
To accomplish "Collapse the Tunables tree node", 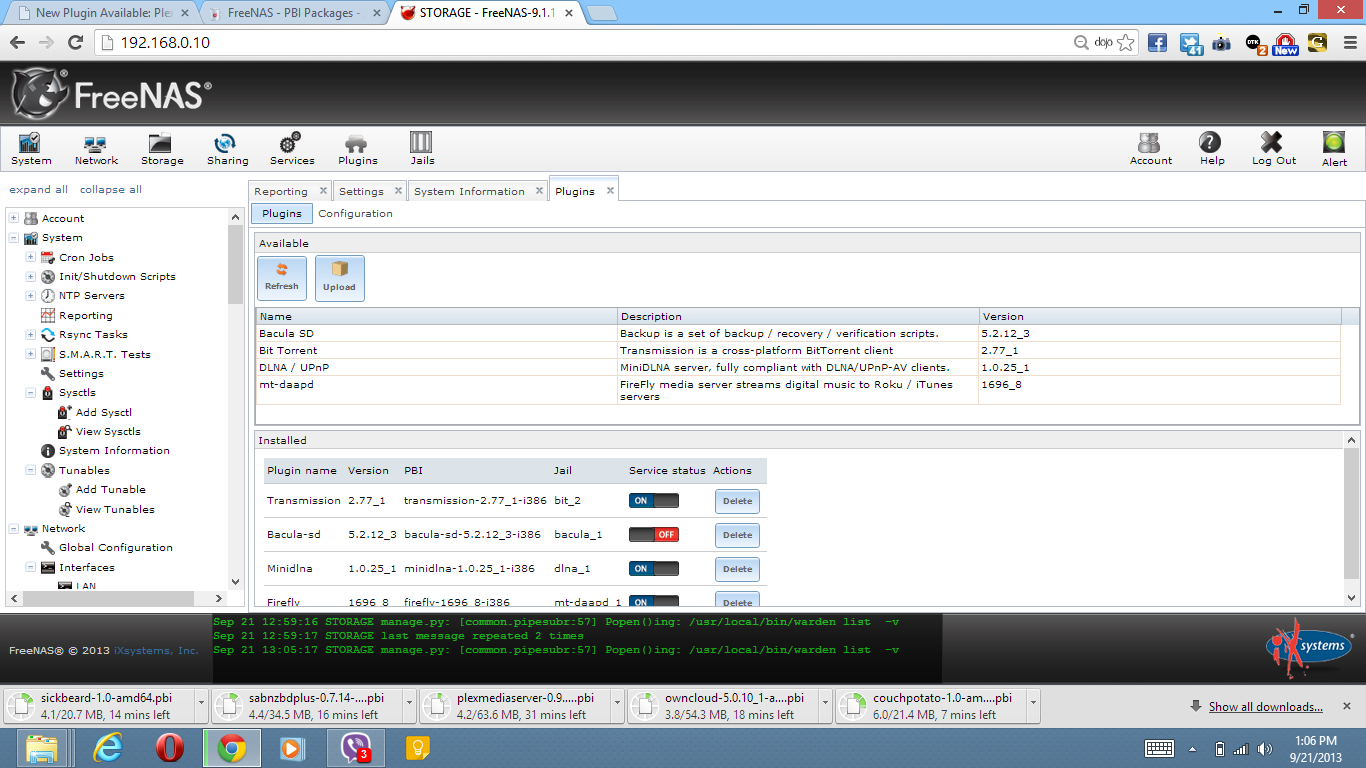I will 31,471.
